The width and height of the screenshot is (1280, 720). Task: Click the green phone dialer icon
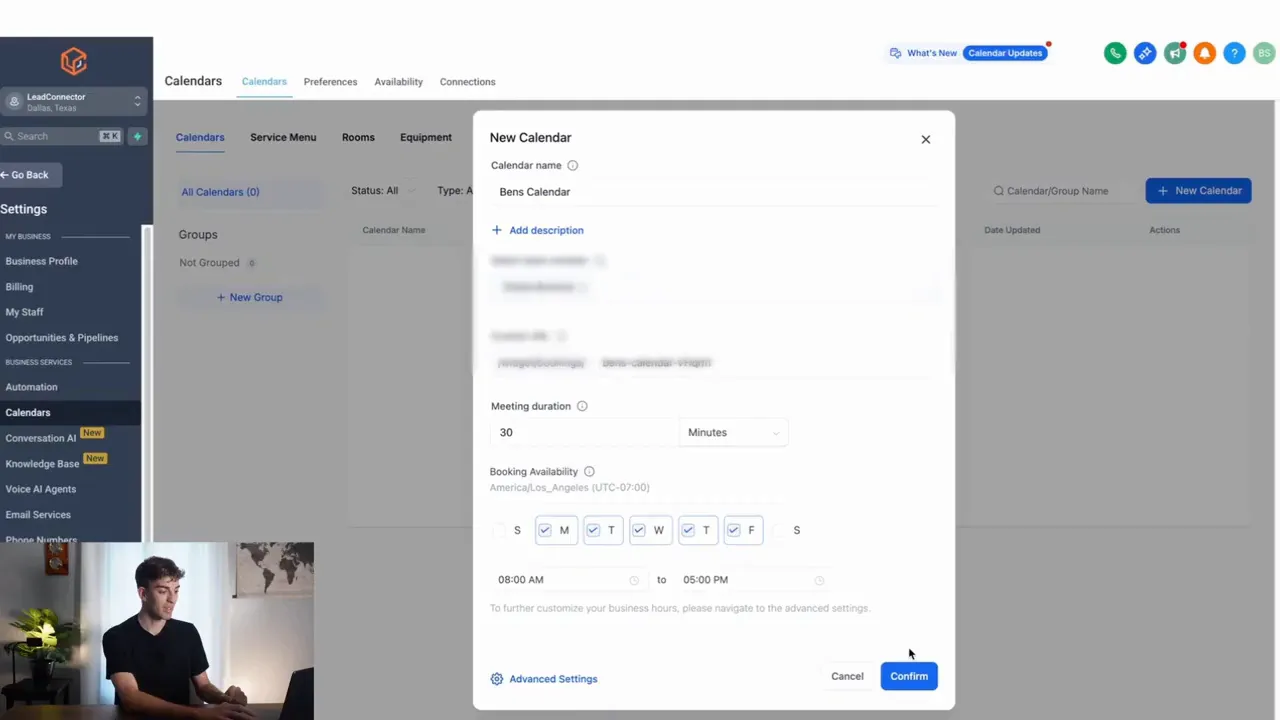(x=1115, y=53)
